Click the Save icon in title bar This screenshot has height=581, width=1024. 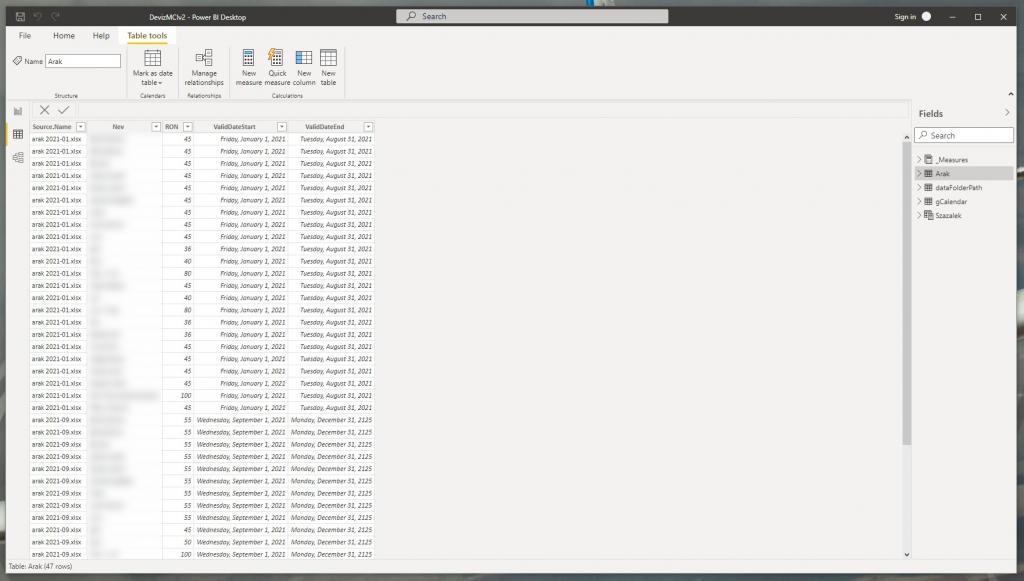coord(21,17)
